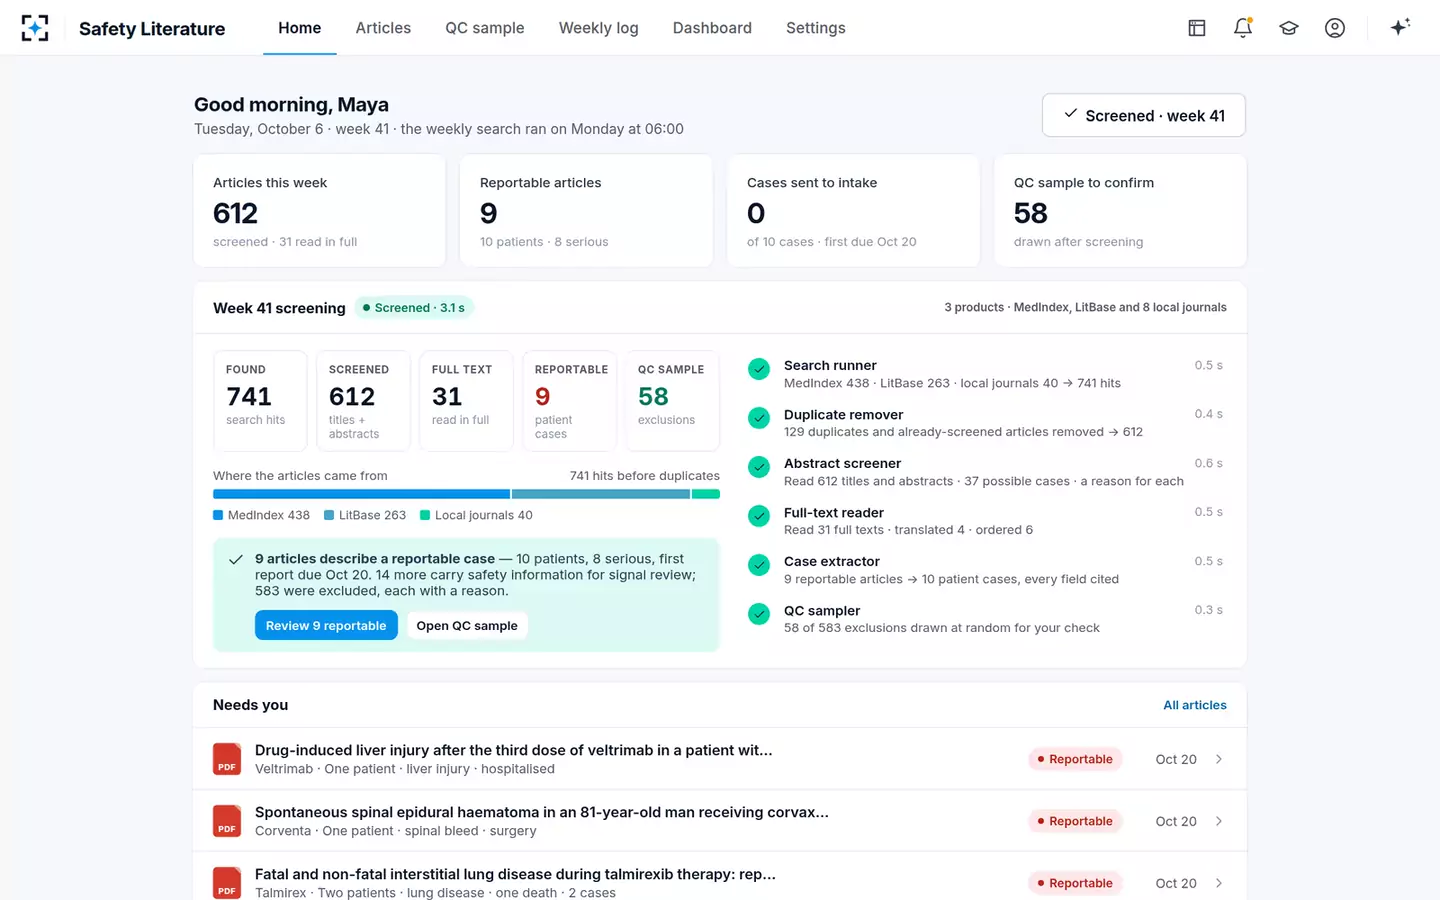Expand the veltrimab liver injury row chevron
The height and width of the screenshot is (900, 1440).
(x=1219, y=759)
